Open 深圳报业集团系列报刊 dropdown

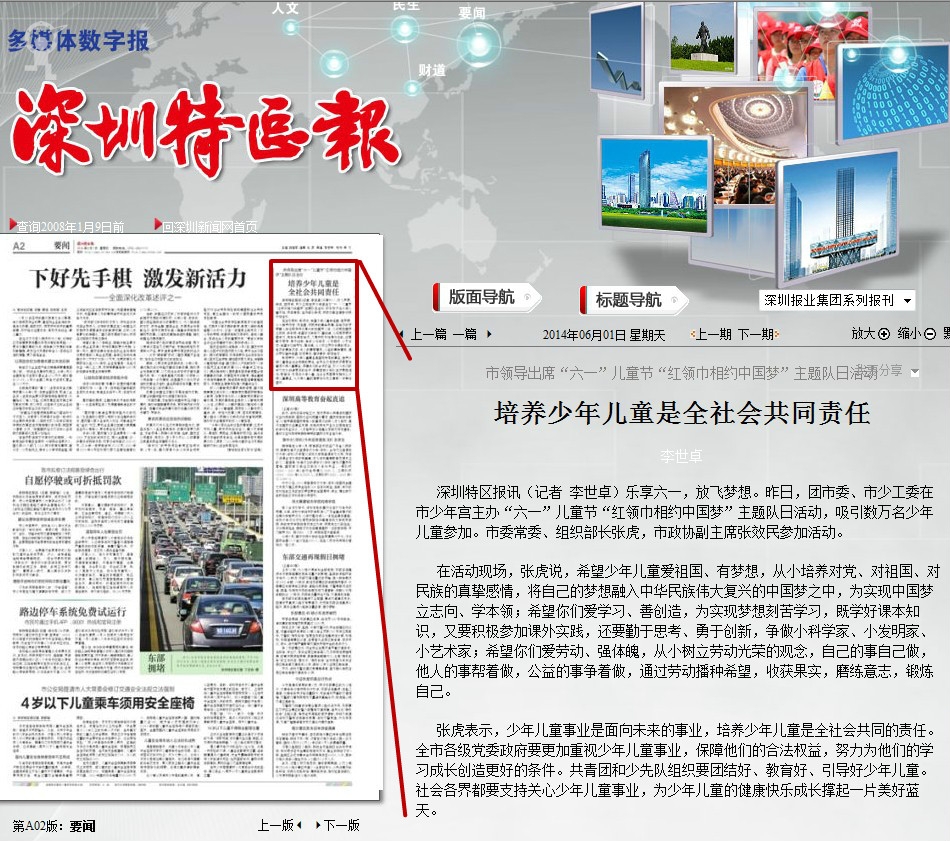(837, 300)
